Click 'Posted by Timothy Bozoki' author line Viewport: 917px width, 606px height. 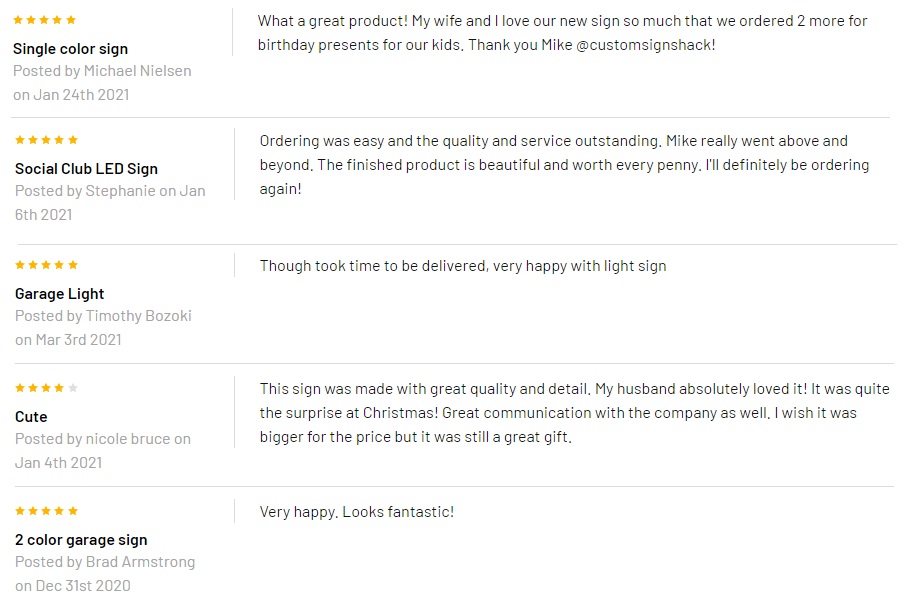tap(104, 316)
